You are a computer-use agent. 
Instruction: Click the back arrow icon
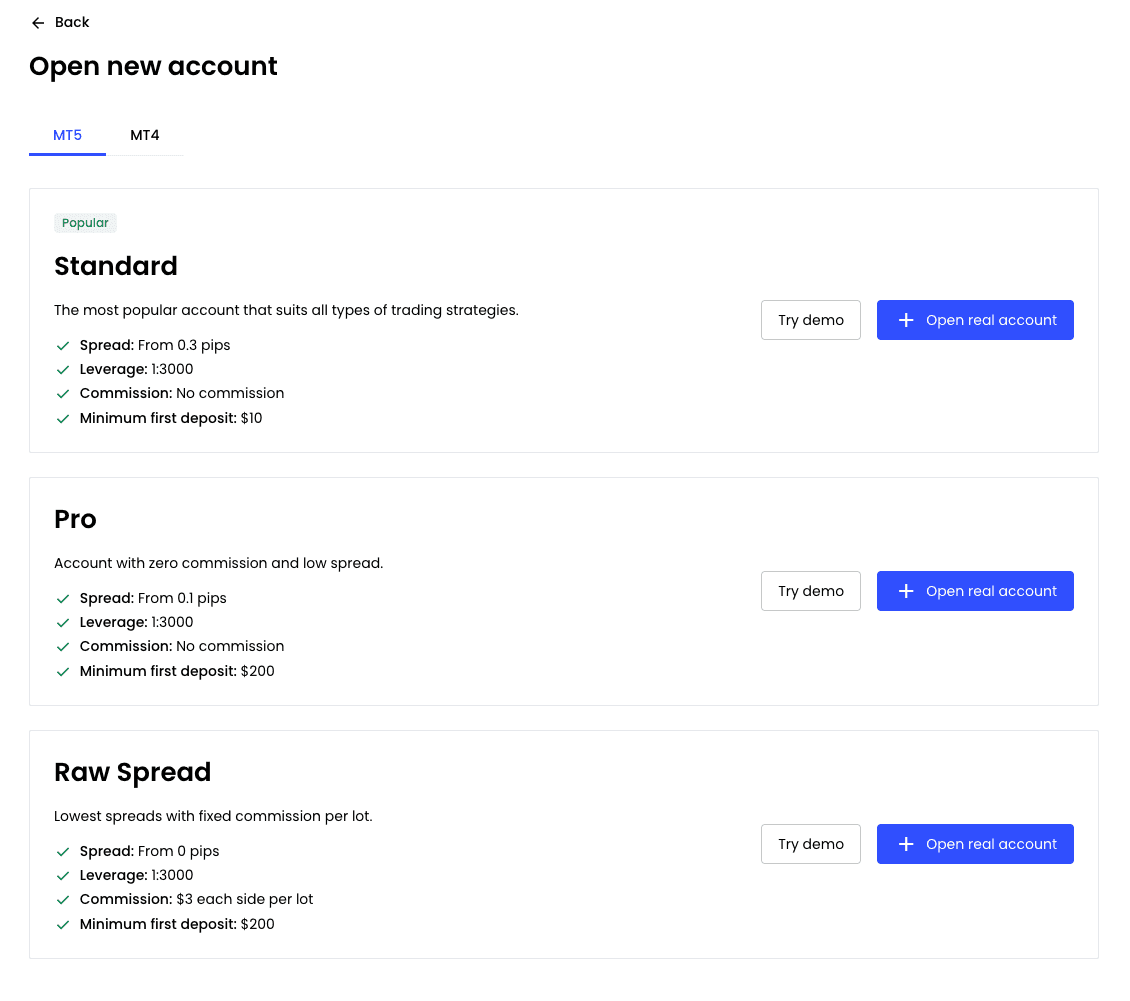(x=38, y=23)
